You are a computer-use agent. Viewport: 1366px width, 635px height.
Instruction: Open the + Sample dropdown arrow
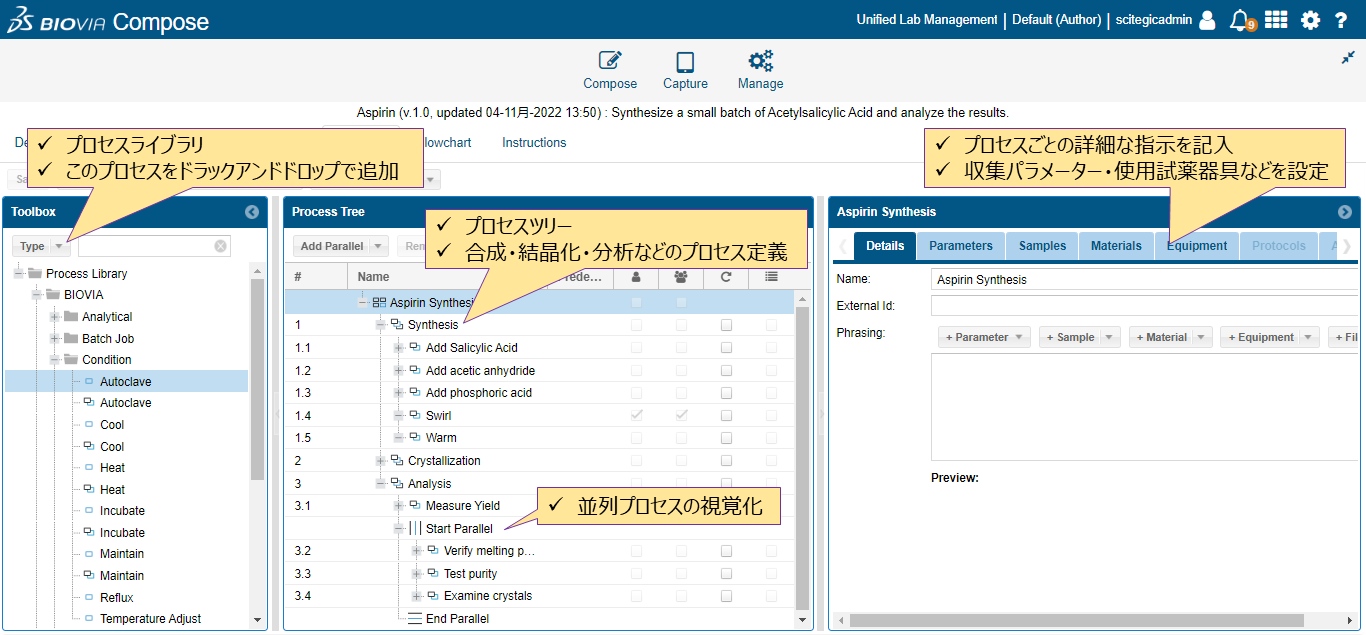point(1110,338)
